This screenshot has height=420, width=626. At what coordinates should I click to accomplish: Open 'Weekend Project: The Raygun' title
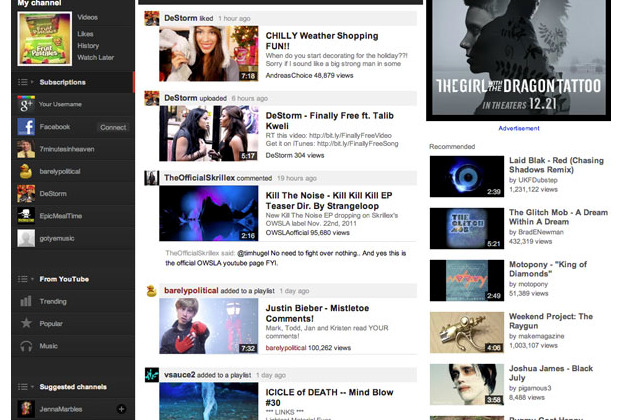point(551,321)
